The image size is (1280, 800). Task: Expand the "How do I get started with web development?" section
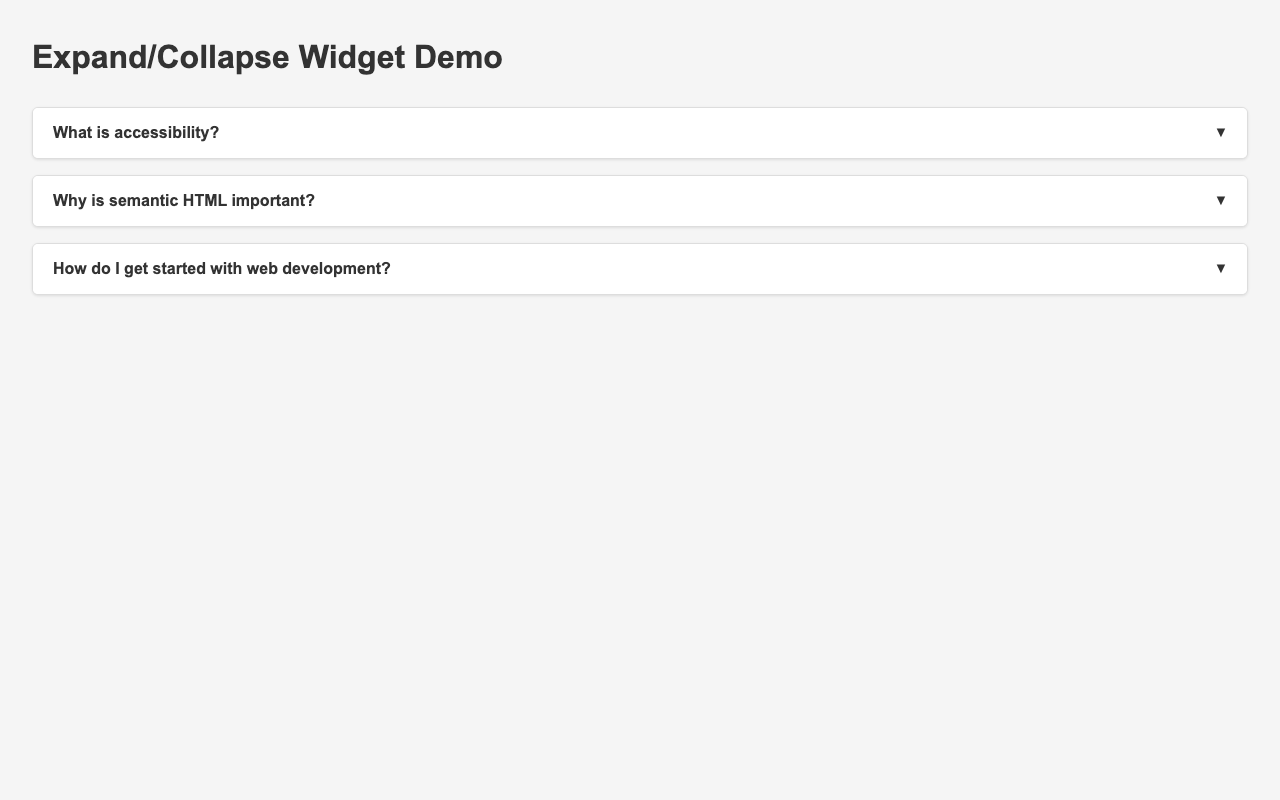(640, 268)
